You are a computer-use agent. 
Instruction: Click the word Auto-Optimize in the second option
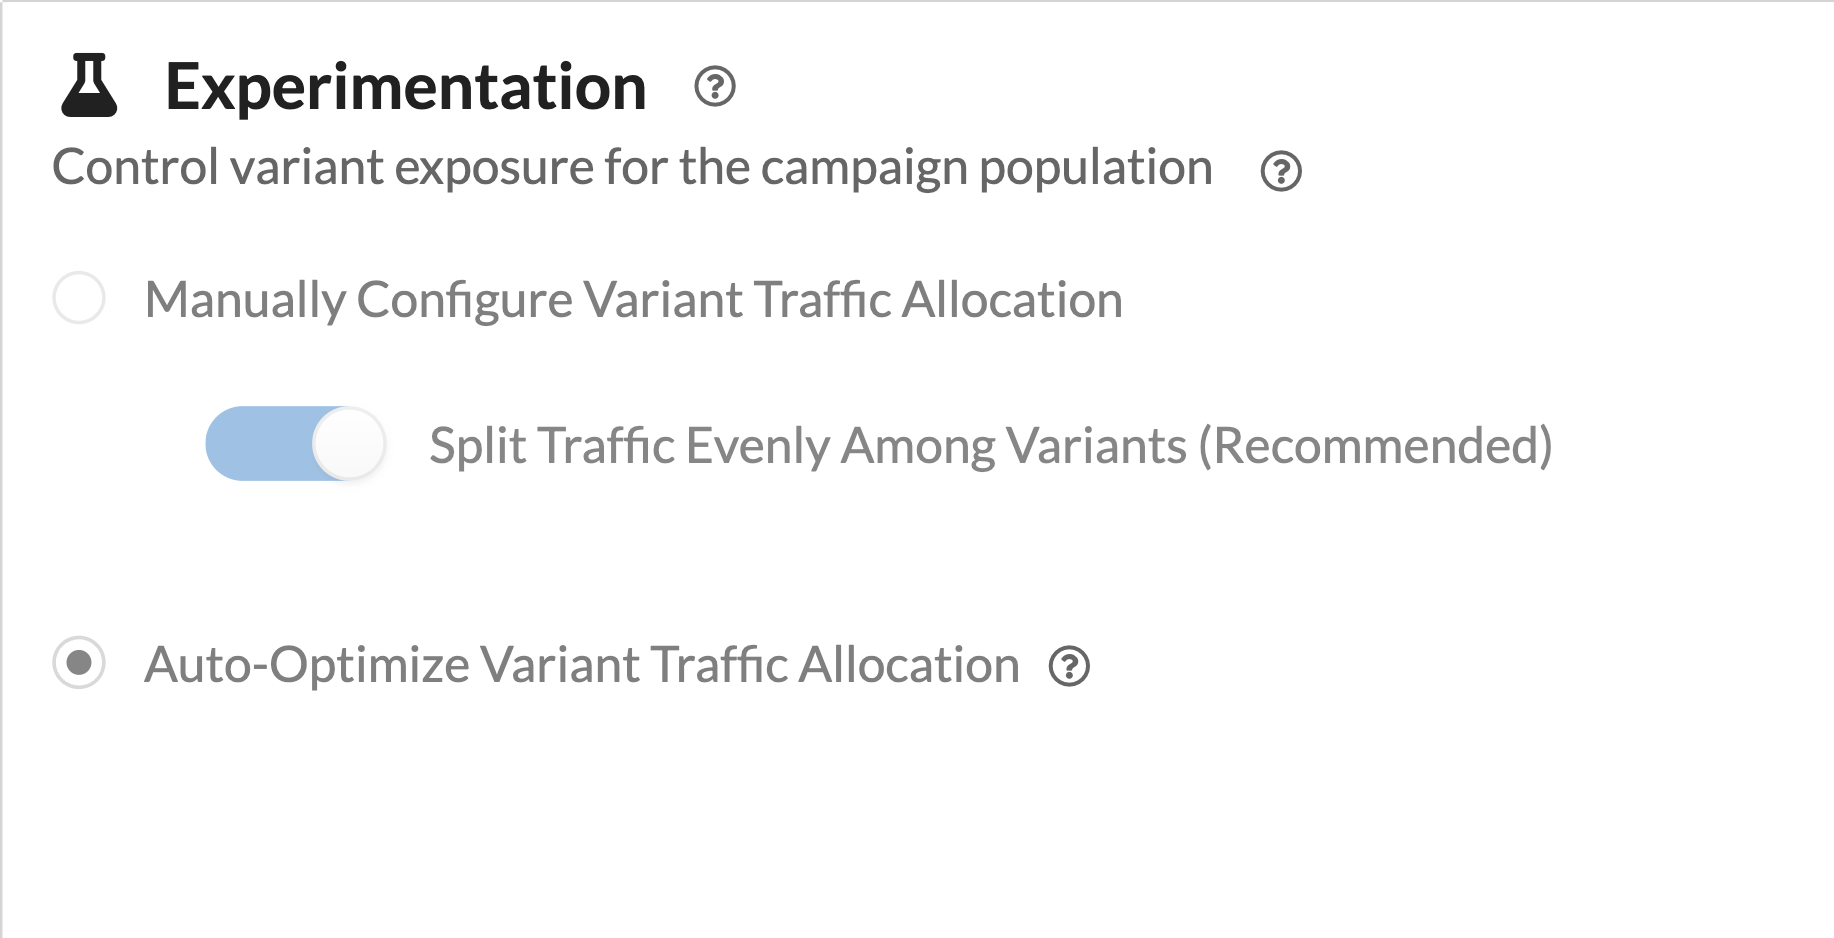(x=306, y=665)
